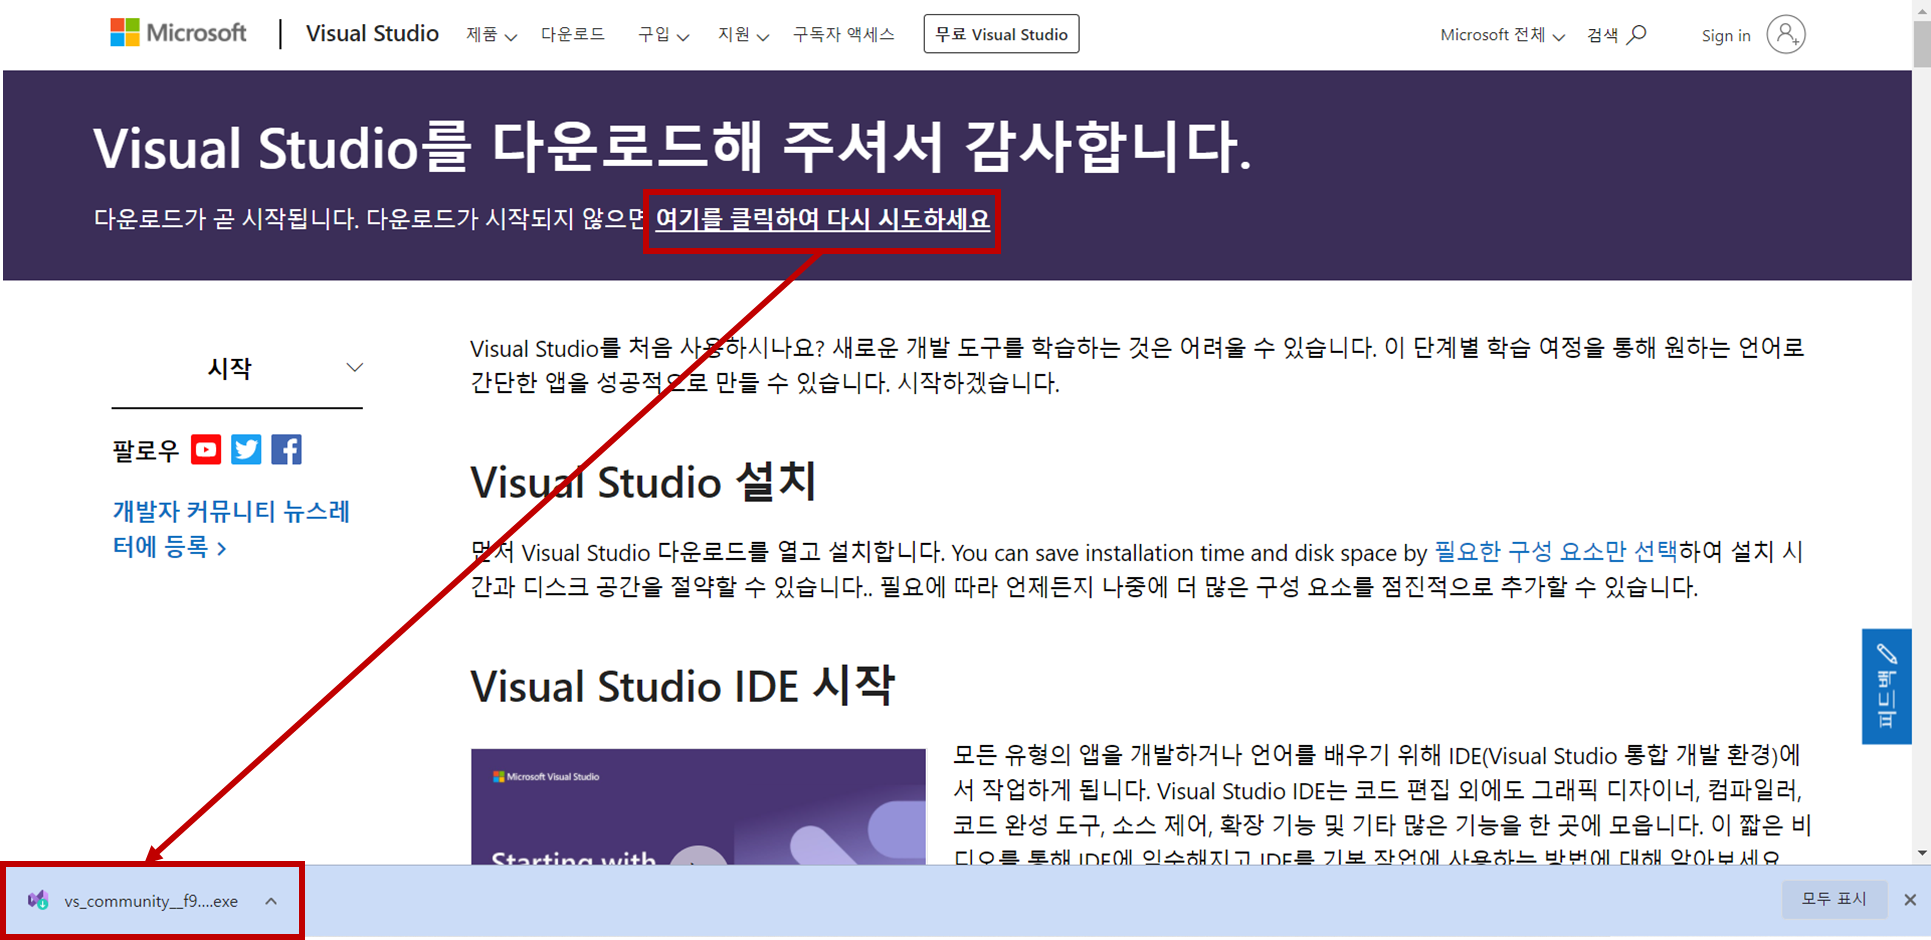Viewport: 1931px width, 940px height.
Task: Click the Visual Studio brand link
Action: pyautogui.click(x=372, y=34)
